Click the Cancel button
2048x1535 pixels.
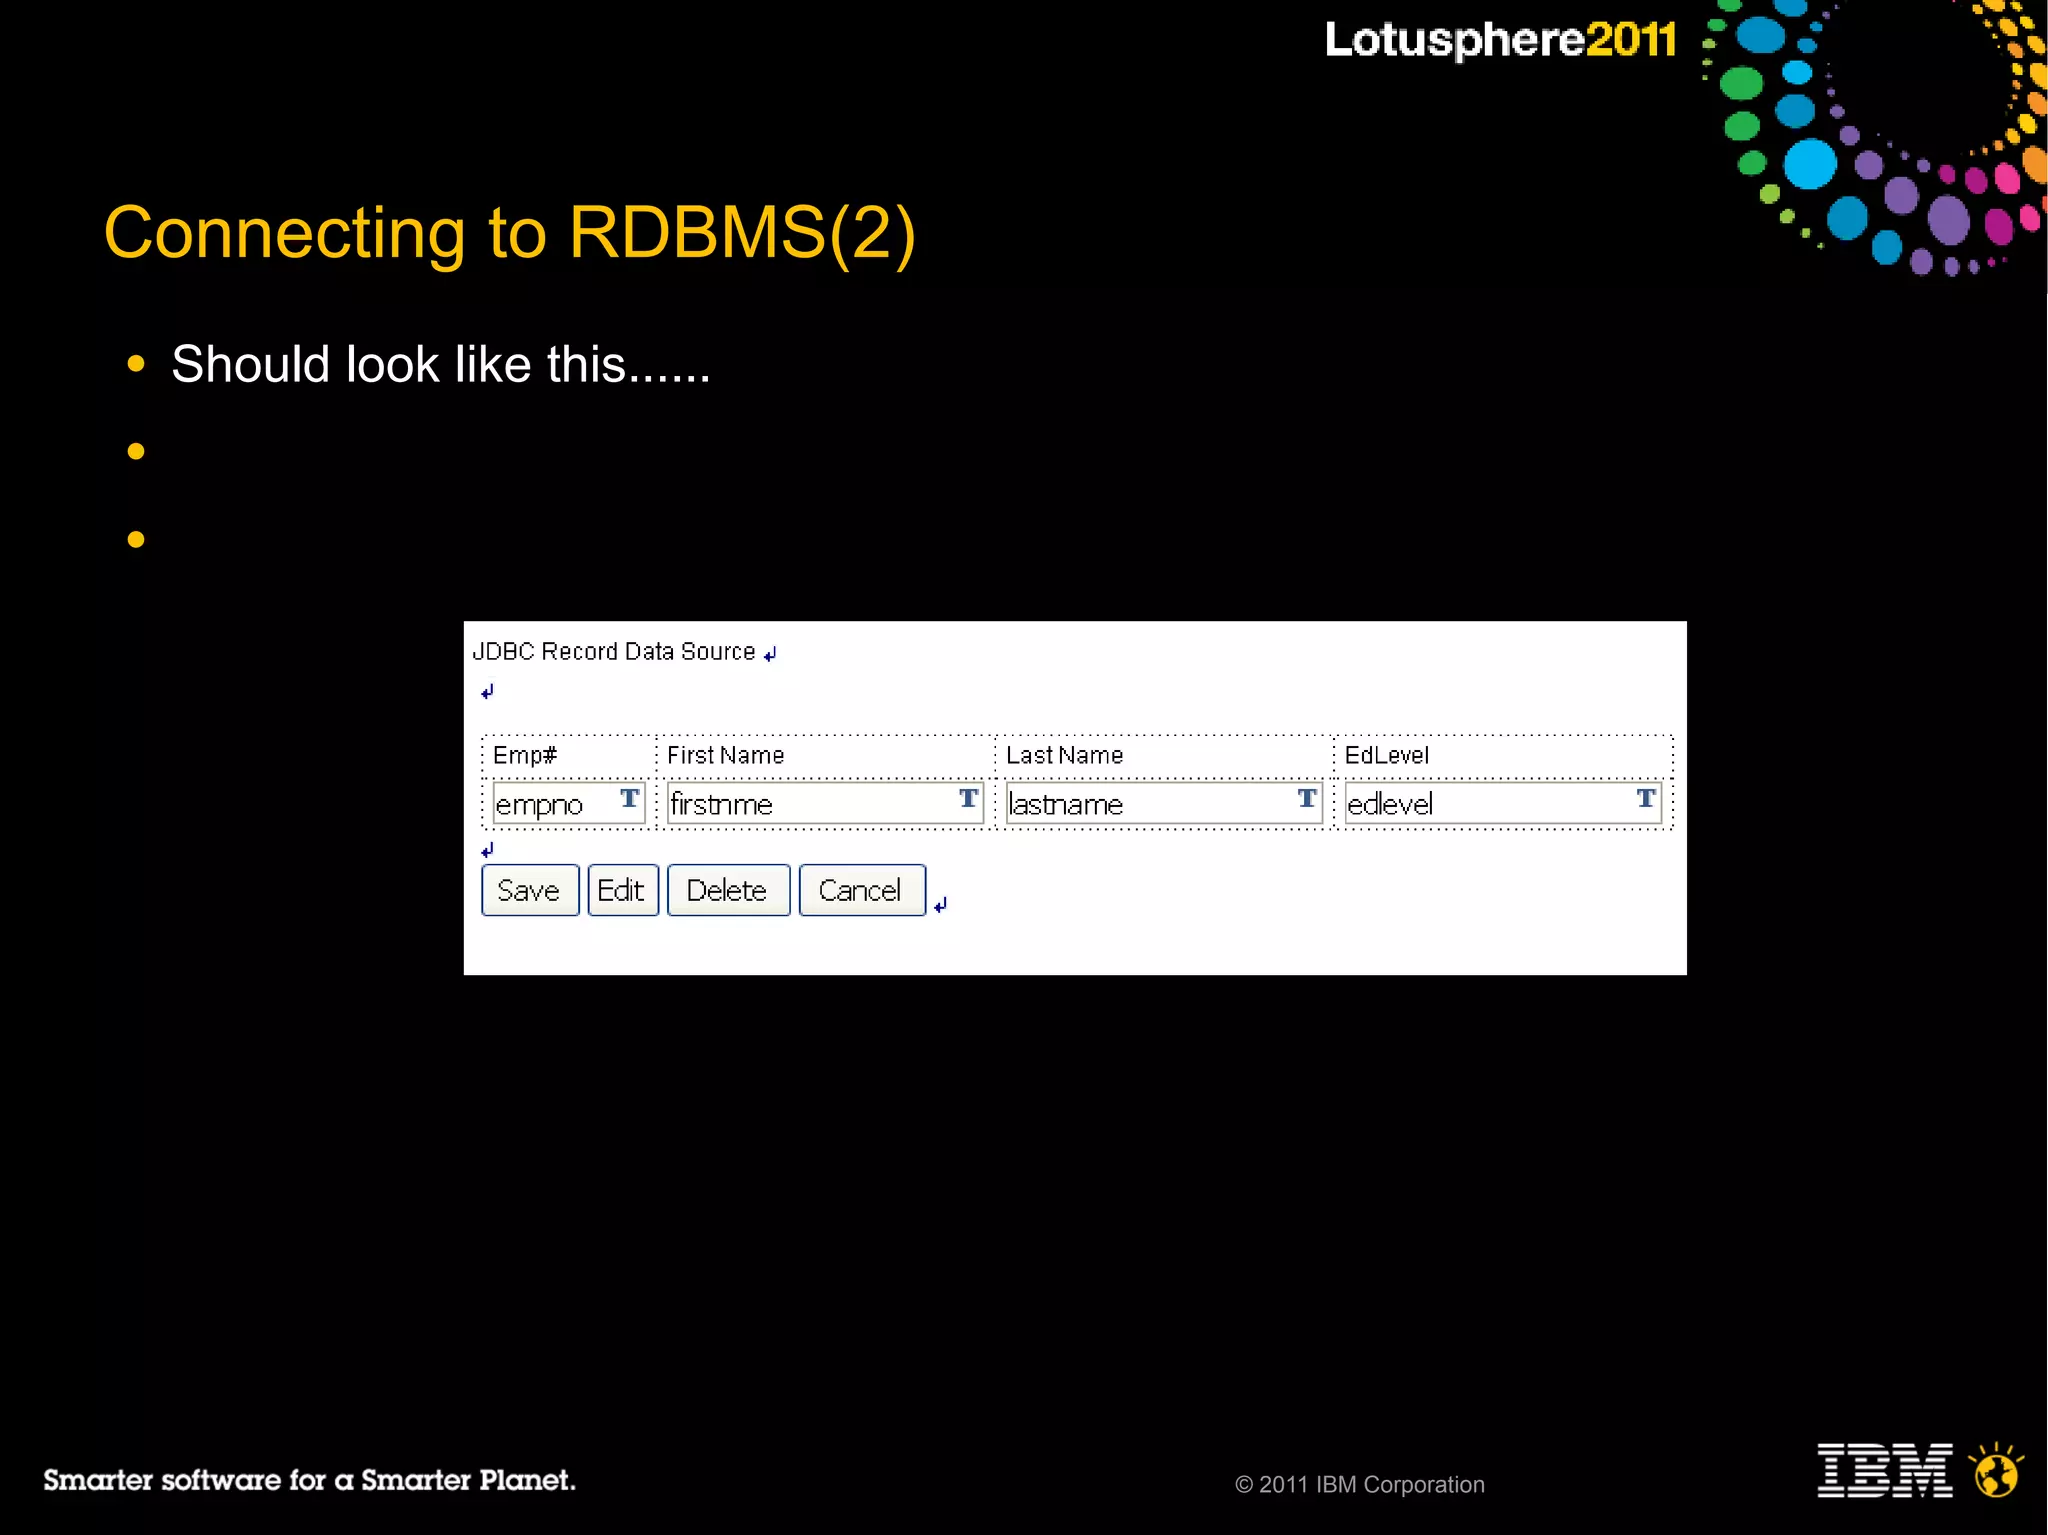862,890
